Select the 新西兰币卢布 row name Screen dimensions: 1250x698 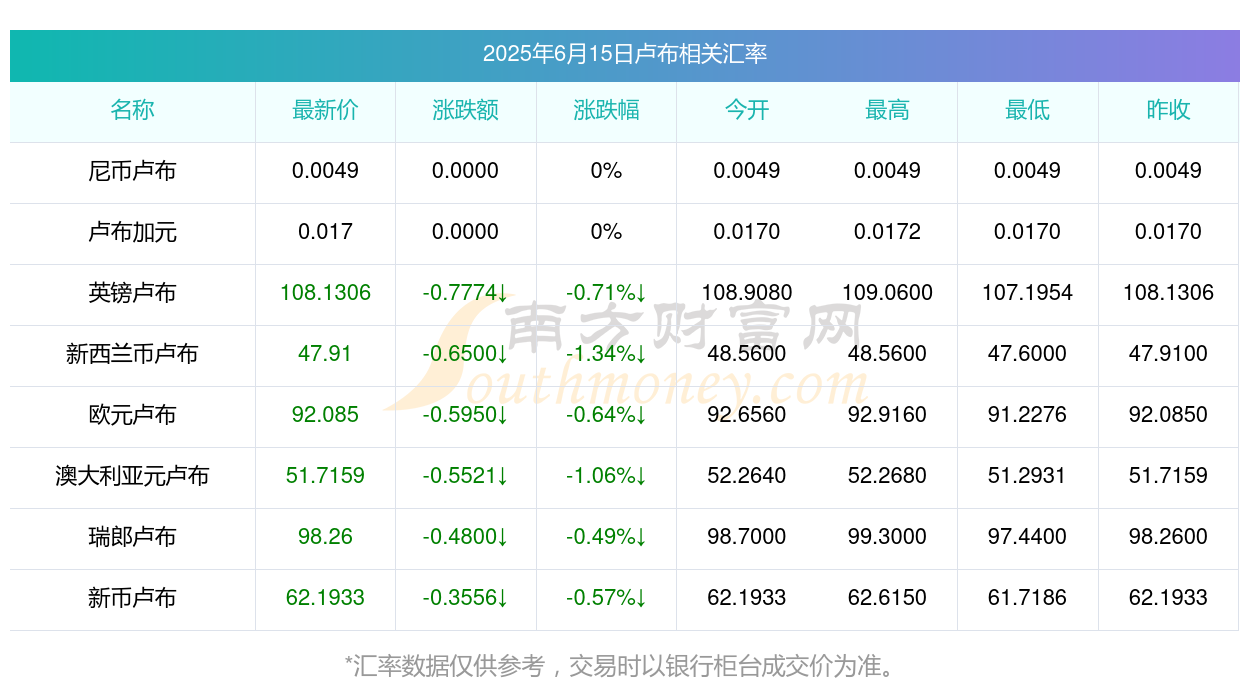click(x=132, y=354)
